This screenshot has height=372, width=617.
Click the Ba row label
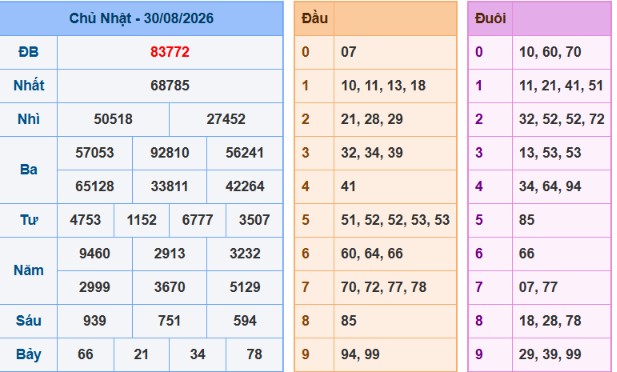coord(28,170)
